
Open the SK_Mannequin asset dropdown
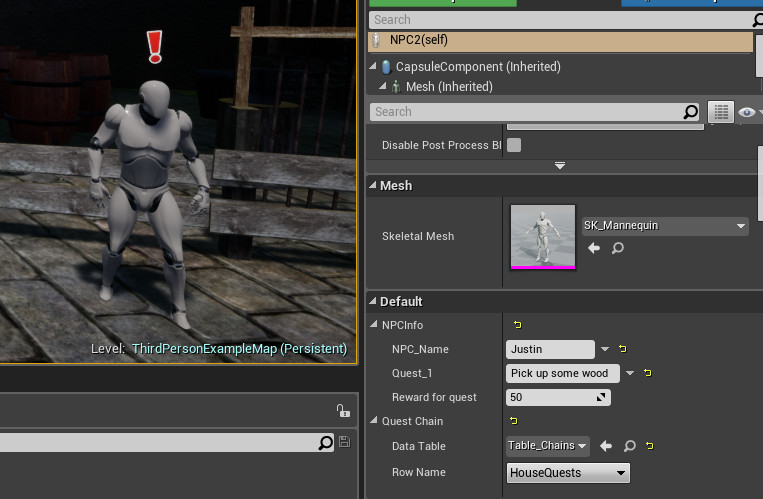665,226
